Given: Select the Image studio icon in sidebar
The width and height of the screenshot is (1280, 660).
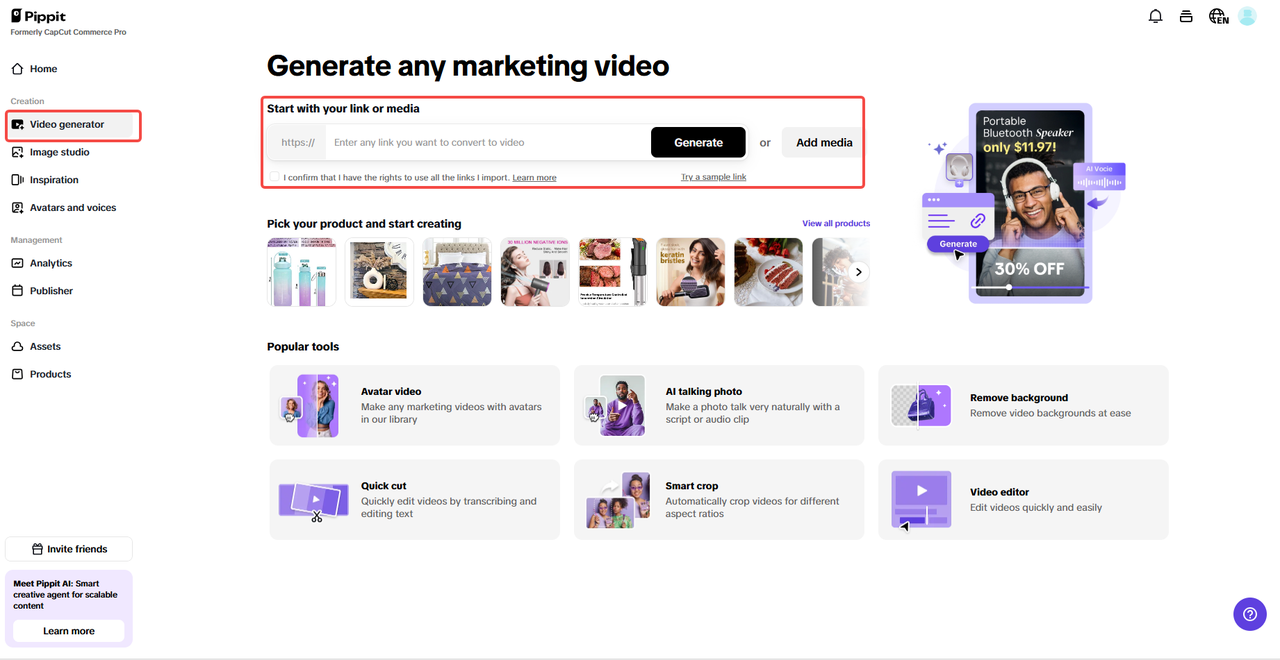Looking at the screenshot, I should pos(20,152).
